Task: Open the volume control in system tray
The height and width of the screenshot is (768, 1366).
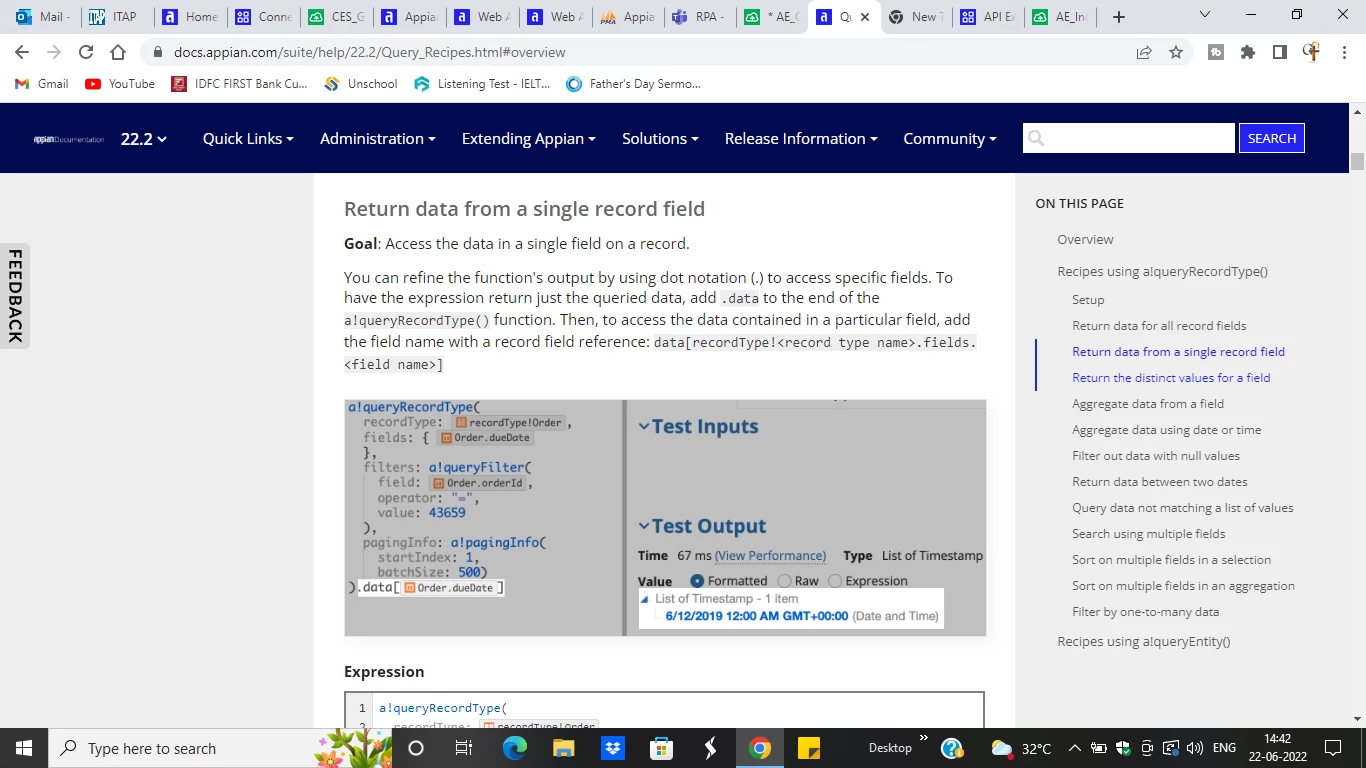Action: click(1194, 748)
